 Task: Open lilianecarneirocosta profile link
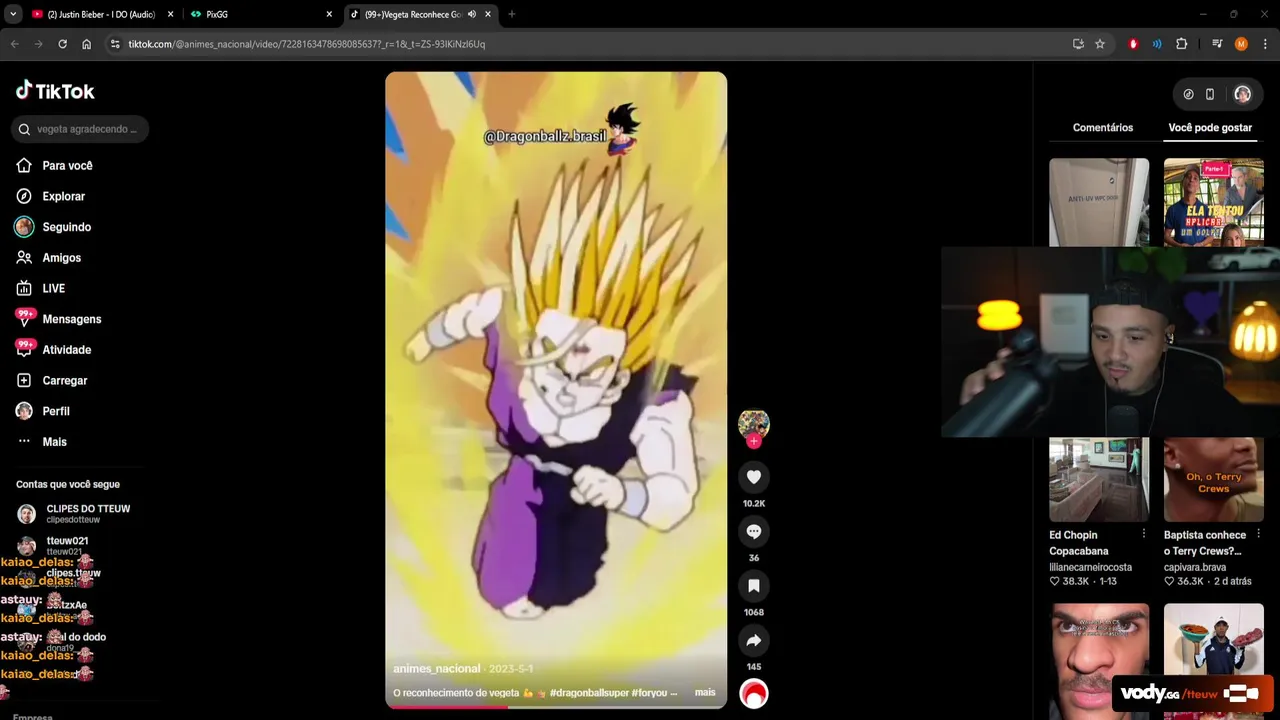coord(1090,567)
